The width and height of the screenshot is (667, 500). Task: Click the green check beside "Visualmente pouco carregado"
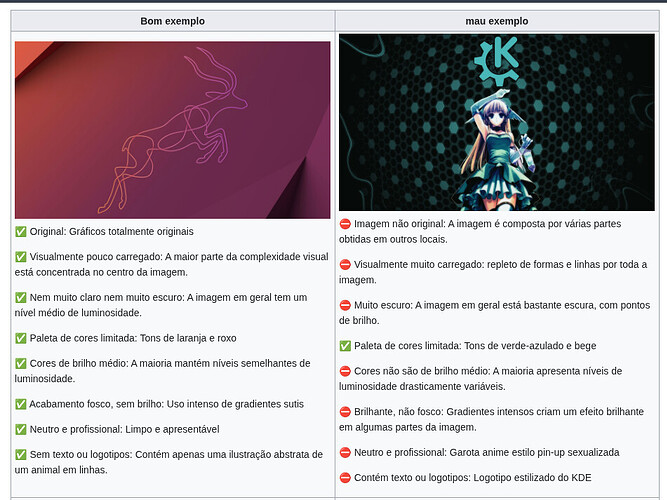point(20,257)
